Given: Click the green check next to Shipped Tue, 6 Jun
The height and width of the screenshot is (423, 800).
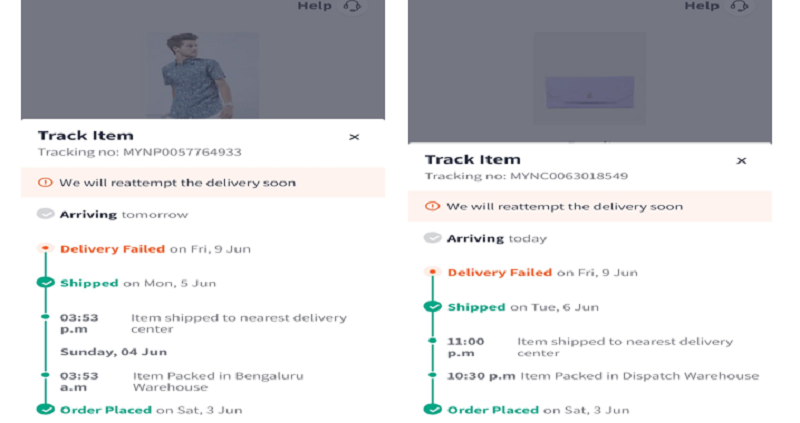Looking at the screenshot, I should [x=433, y=307].
